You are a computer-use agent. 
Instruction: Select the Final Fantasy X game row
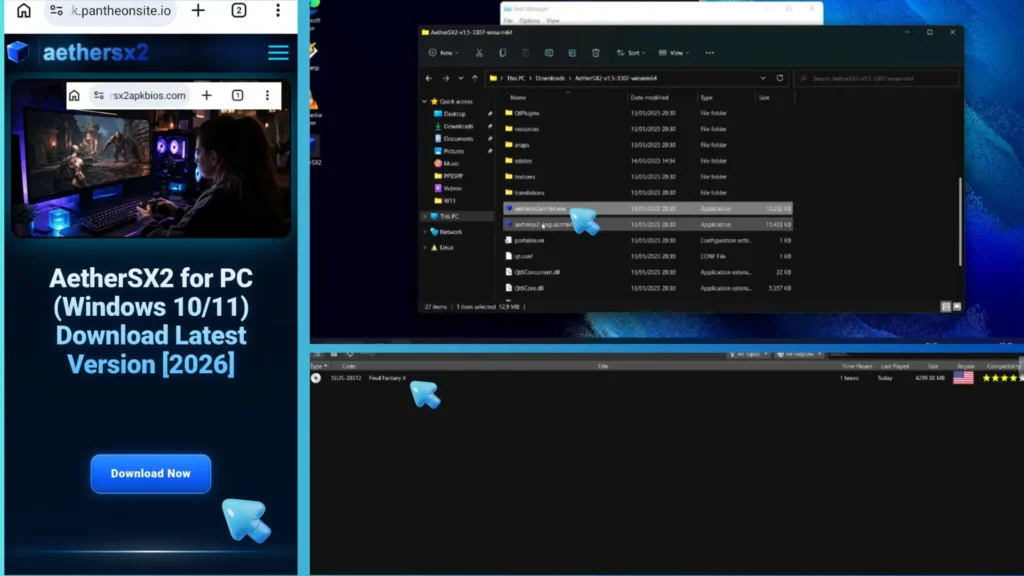pos(665,378)
